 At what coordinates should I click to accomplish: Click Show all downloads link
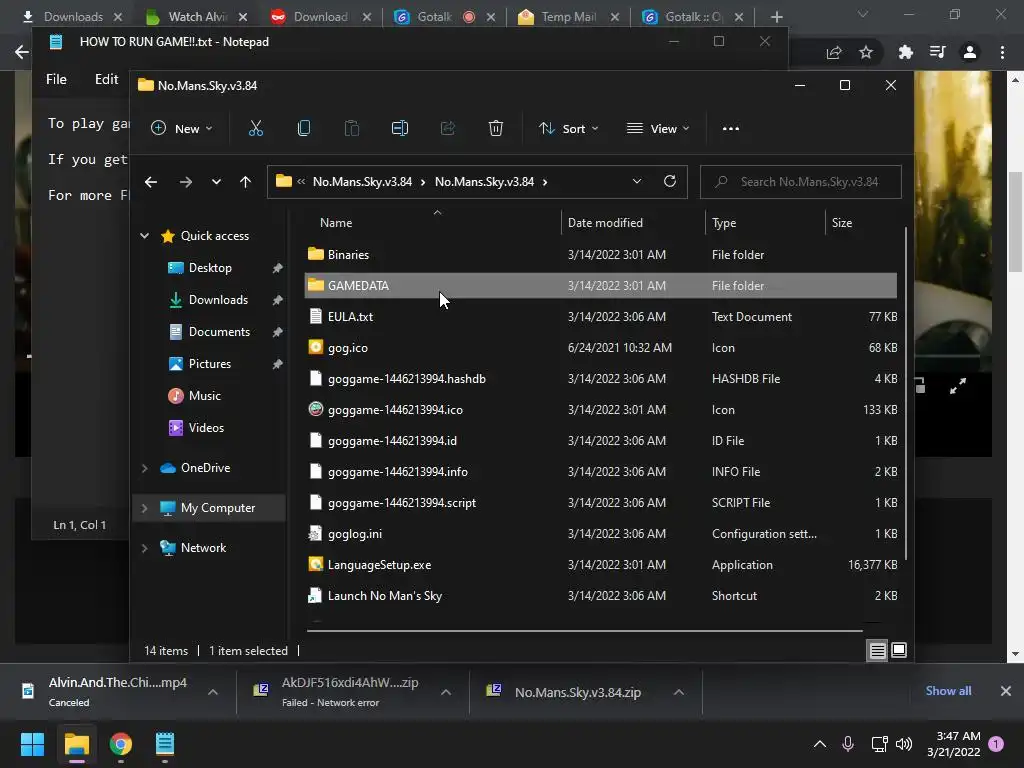(948, 691)
